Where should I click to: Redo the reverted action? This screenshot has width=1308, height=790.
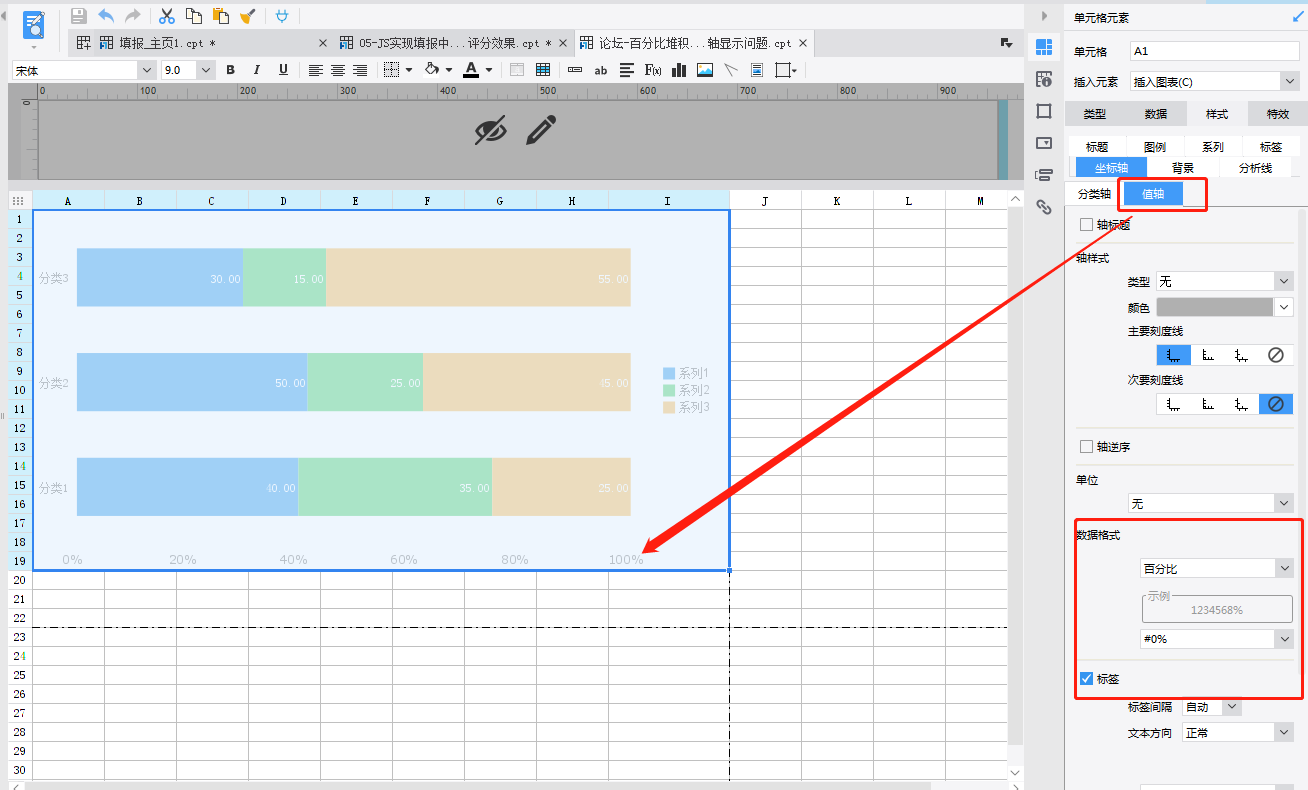click(132, 16)
